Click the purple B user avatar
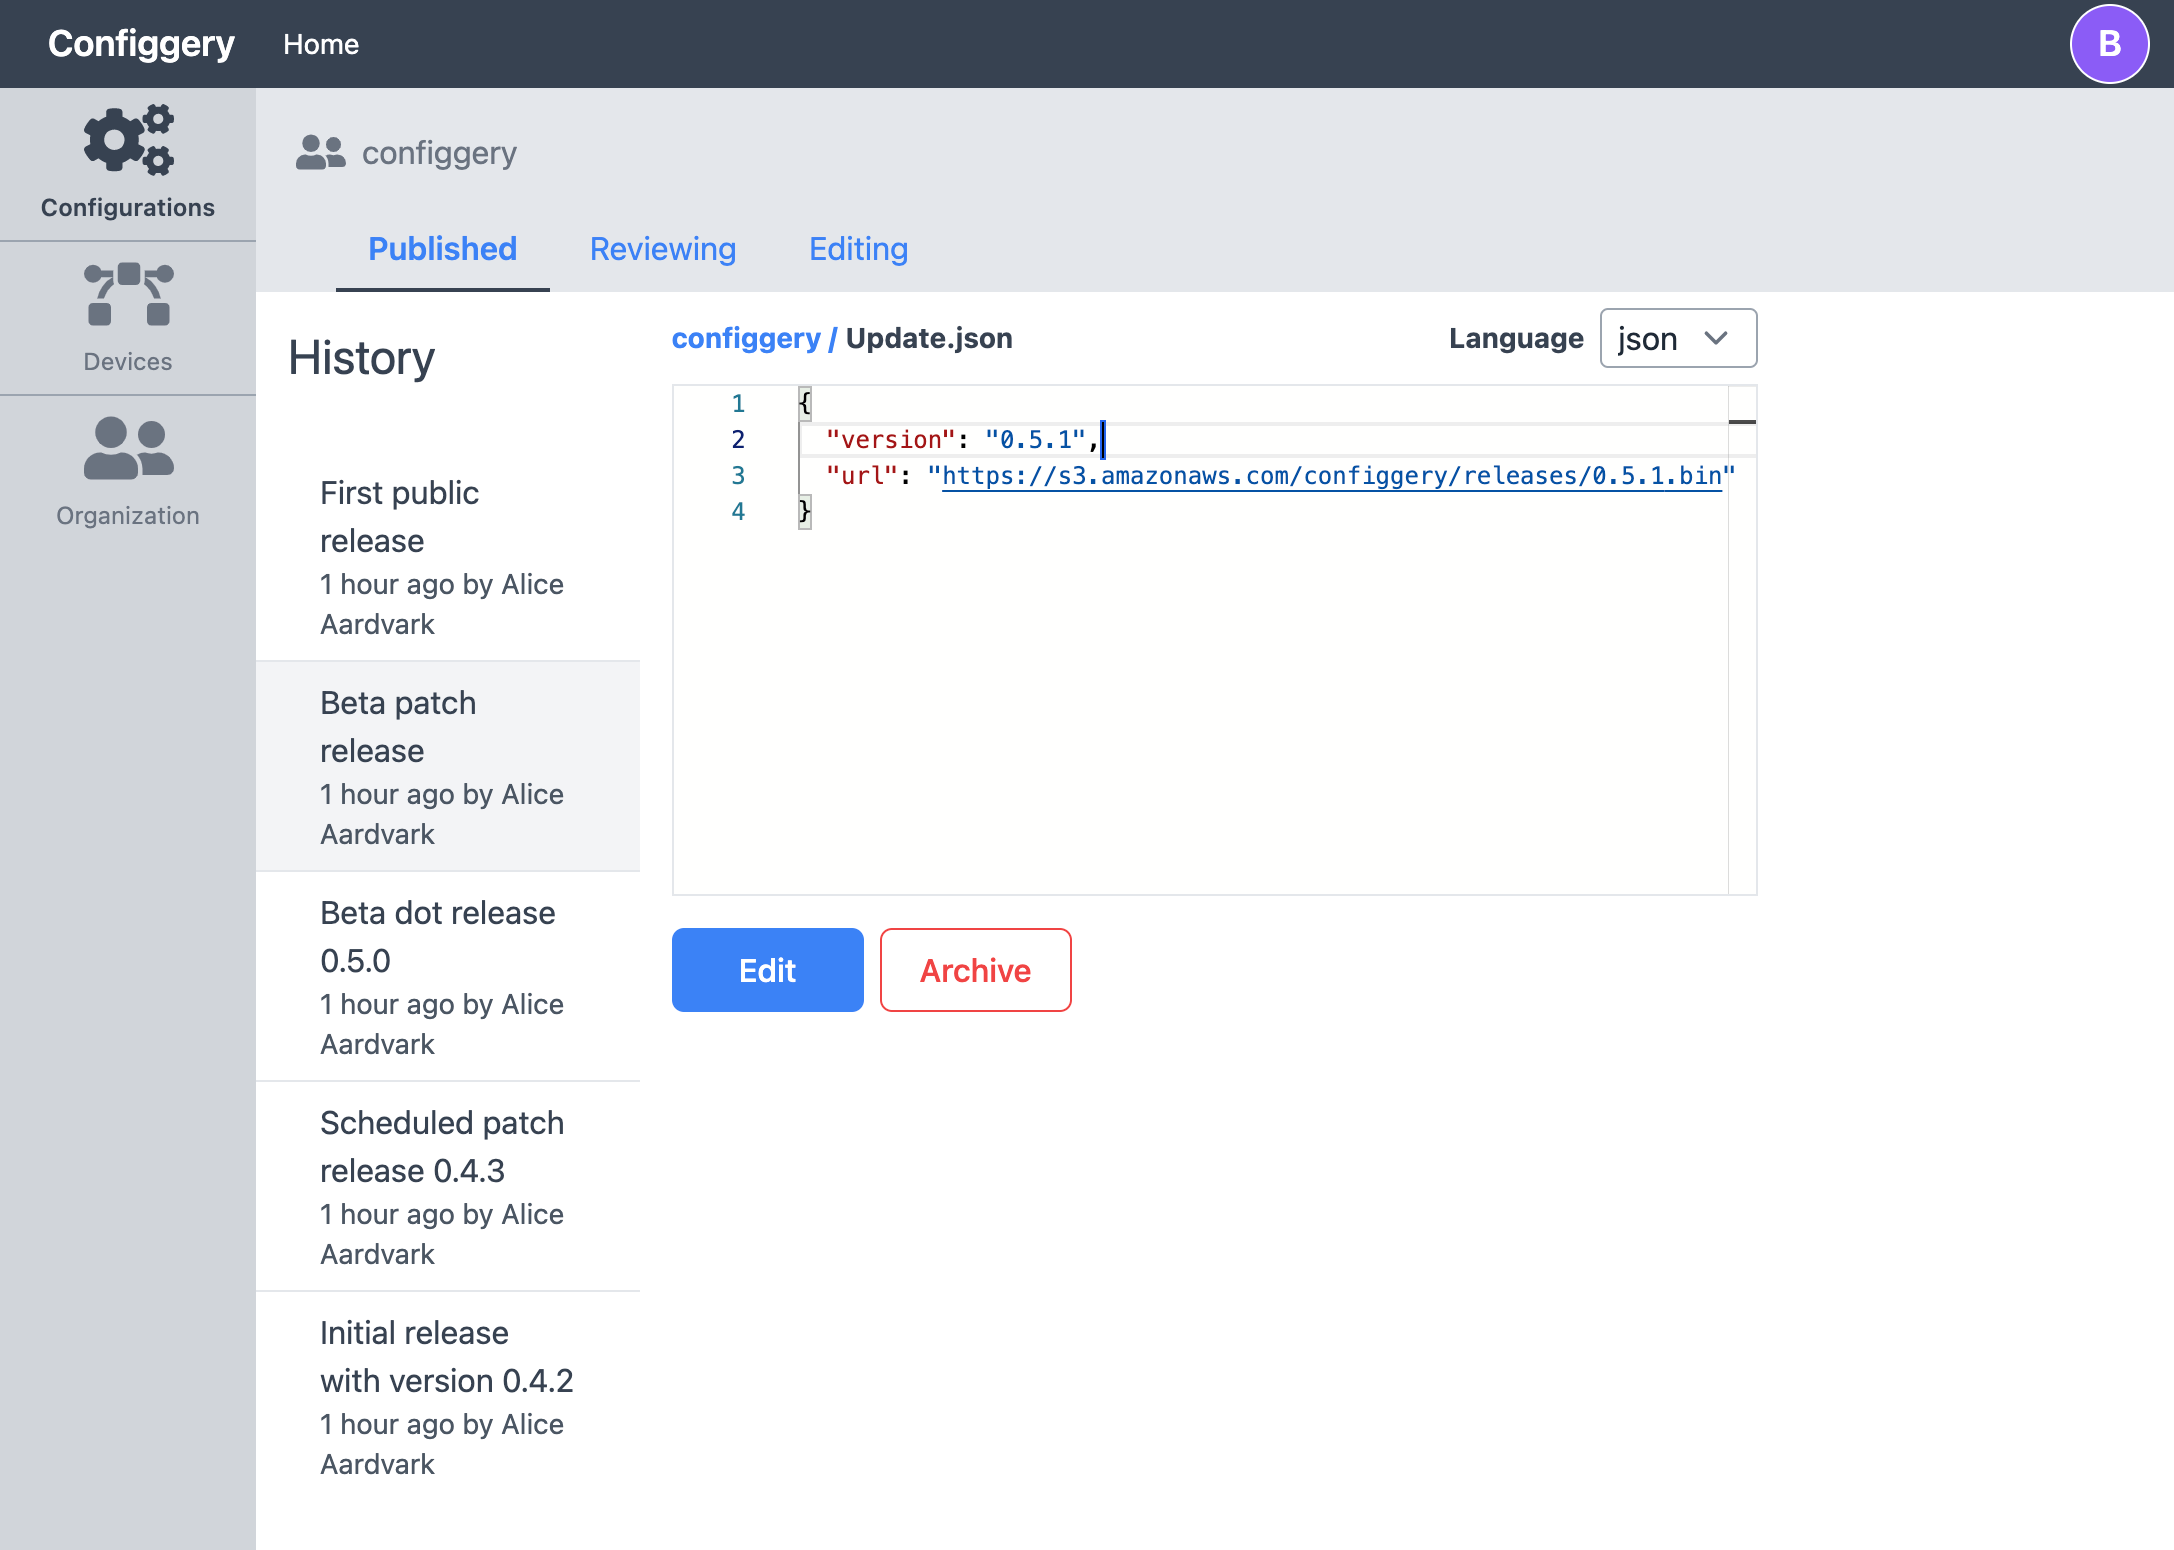This screenshot has height=1550, width=2174. [x=2108, y=44]
